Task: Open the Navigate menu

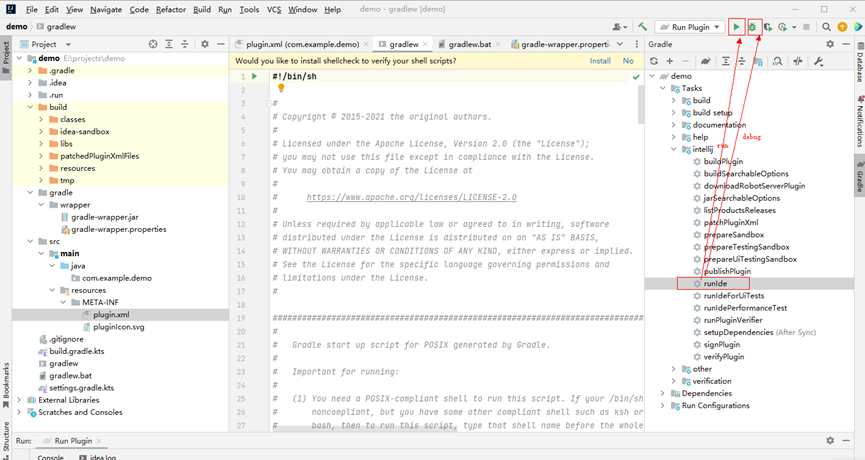Action: point(106,9)
